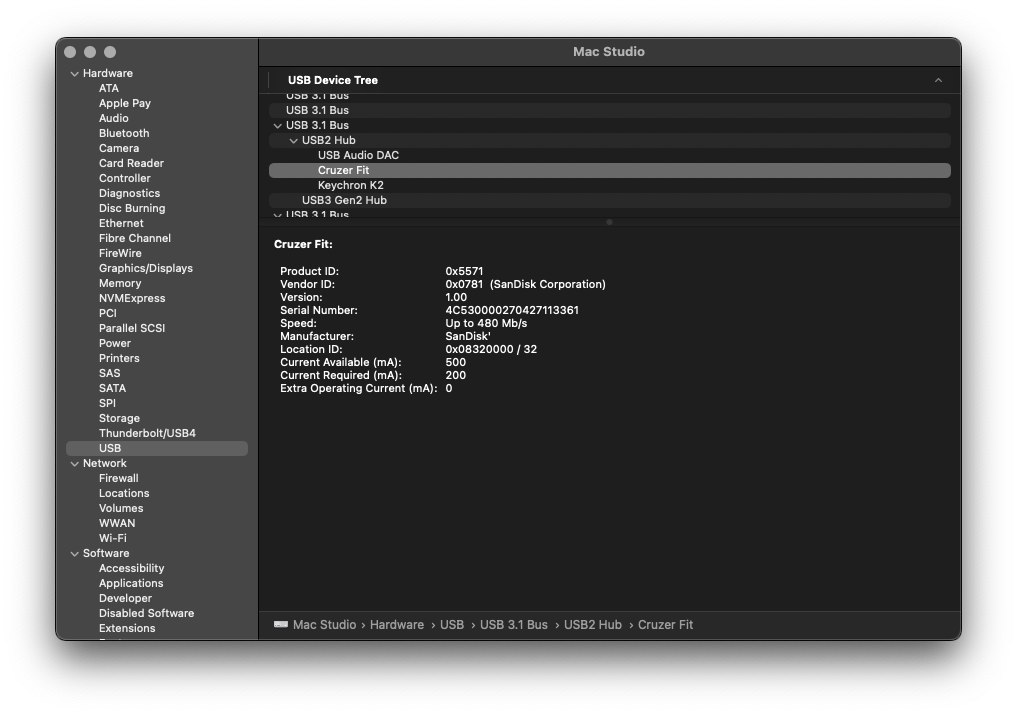Click the Mac Studio computer icon in path bar

pos(281,625)
